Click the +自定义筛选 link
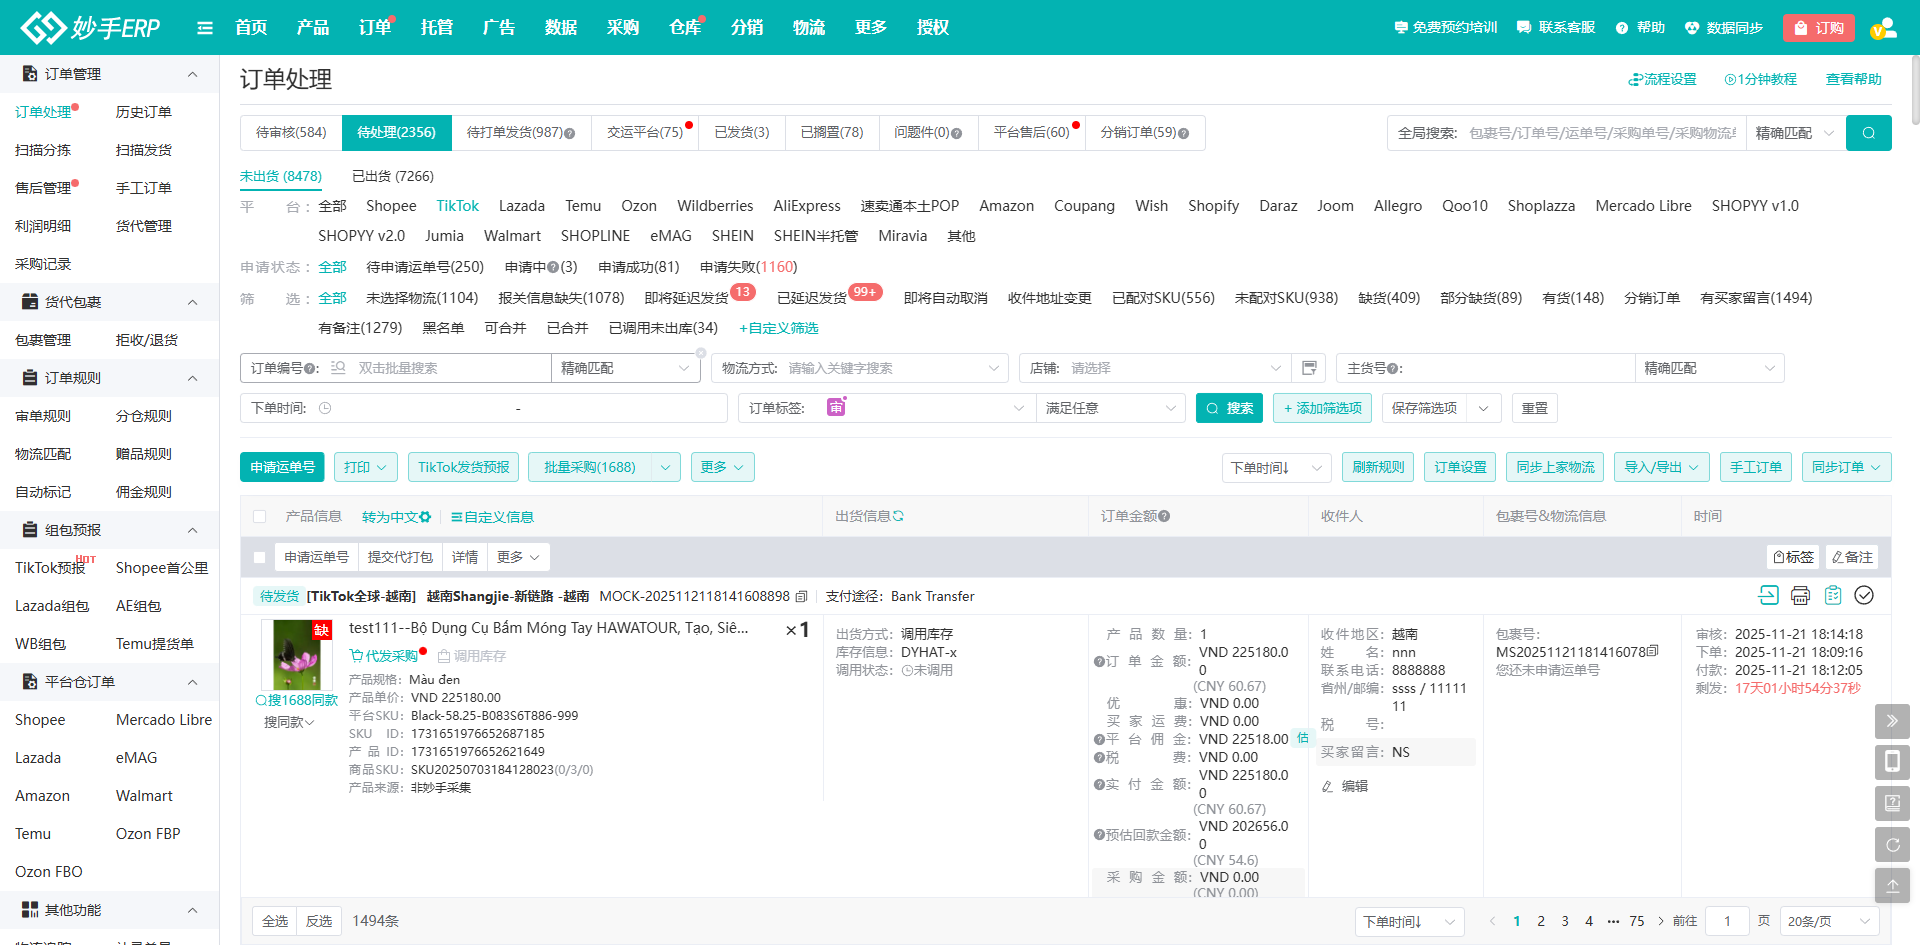This screenshot has height=945, width=1920. click(x=779, y=328)
